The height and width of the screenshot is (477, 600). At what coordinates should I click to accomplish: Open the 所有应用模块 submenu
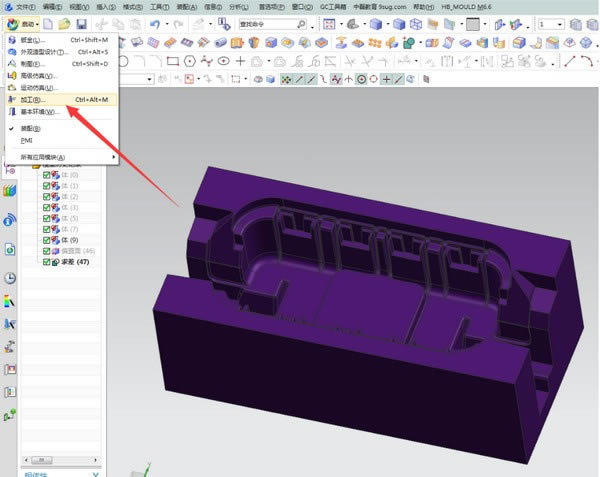[x=45, y=157]
